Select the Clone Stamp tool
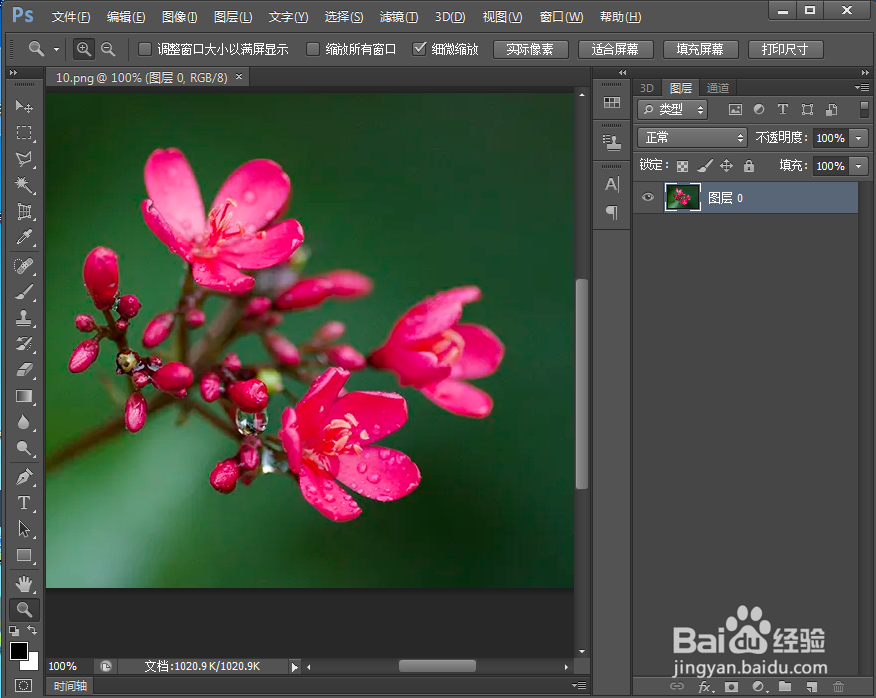876x698 pixels. [23, 318]
